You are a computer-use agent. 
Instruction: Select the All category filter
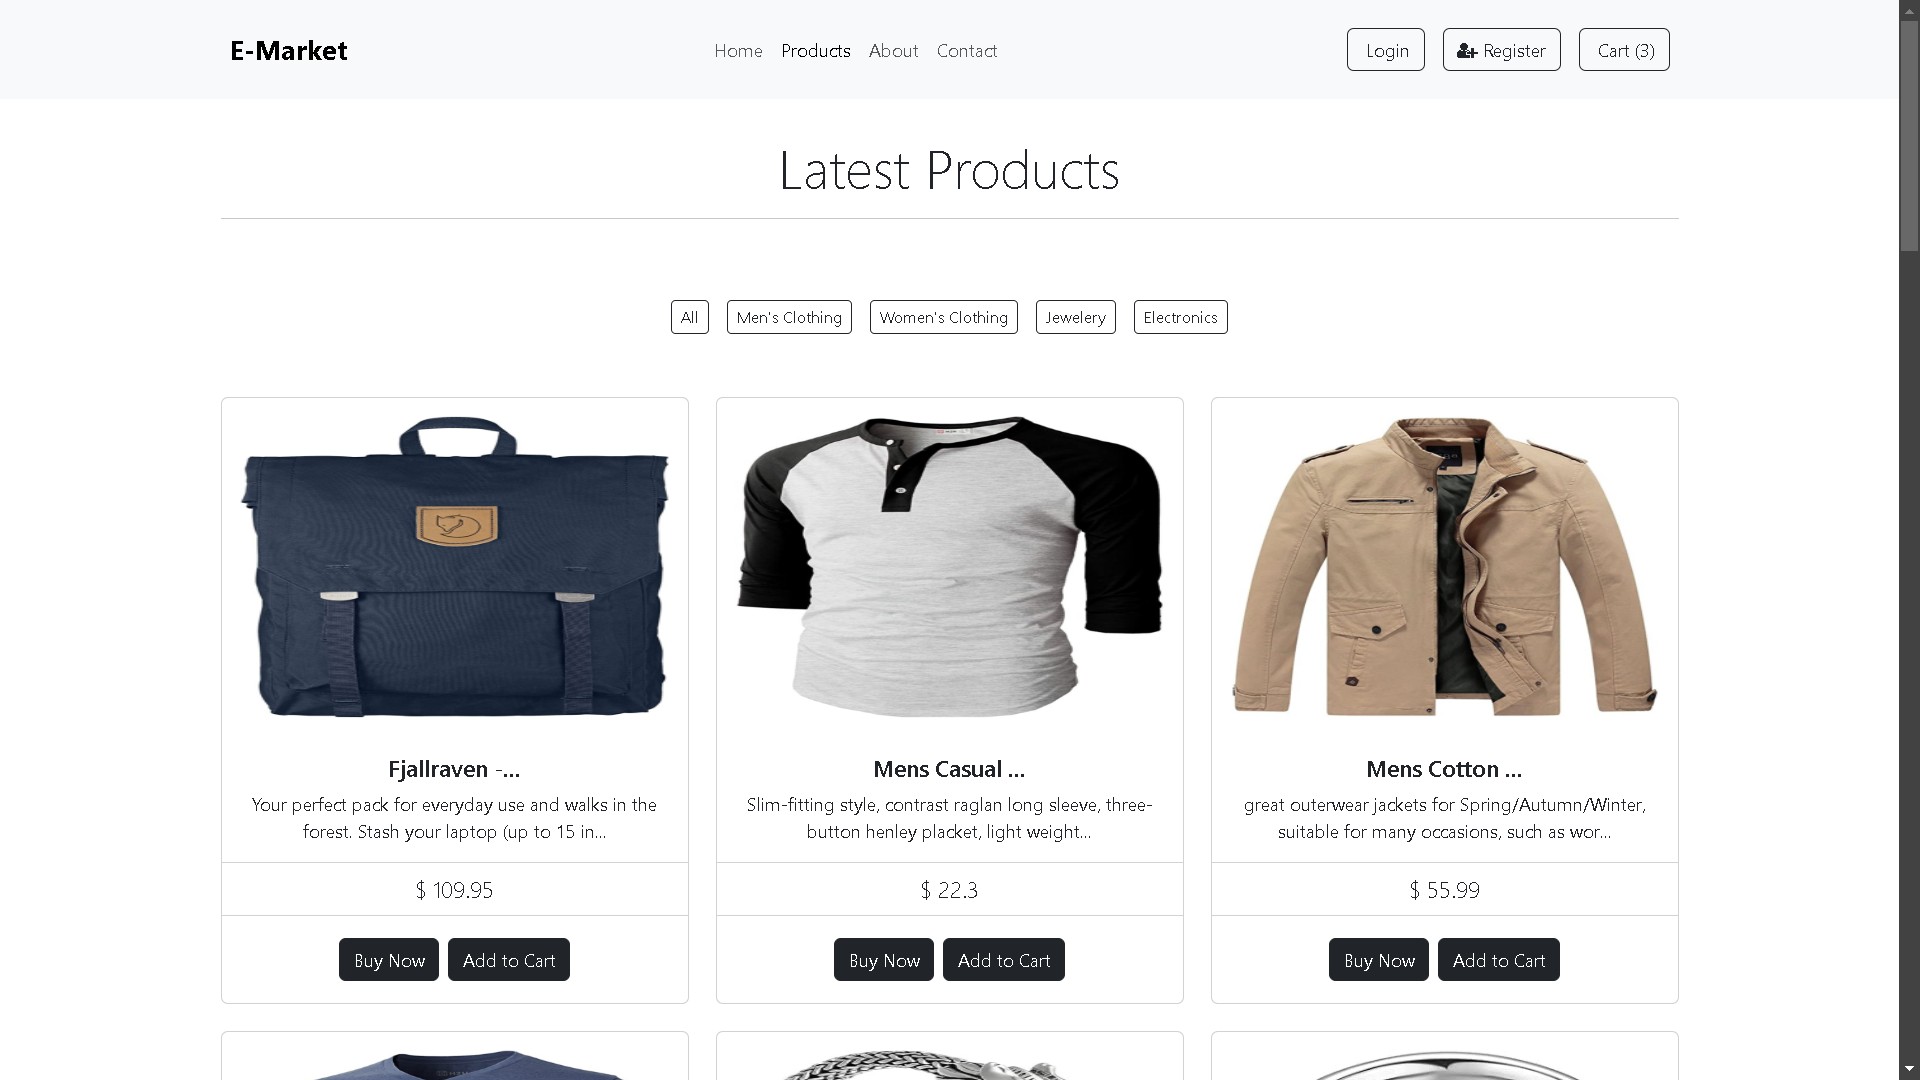click(x=689, y=317)
